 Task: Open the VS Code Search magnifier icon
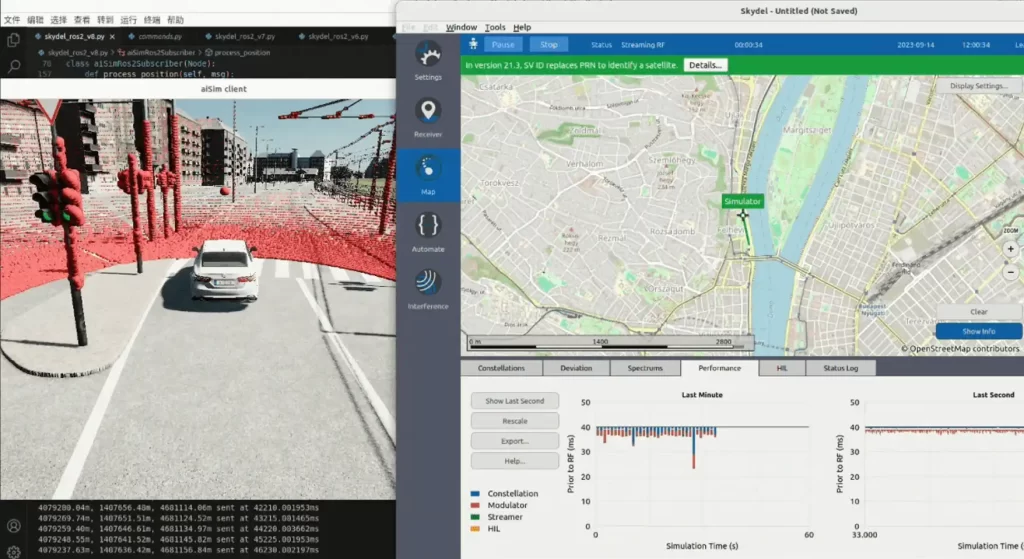coord(13,66)
